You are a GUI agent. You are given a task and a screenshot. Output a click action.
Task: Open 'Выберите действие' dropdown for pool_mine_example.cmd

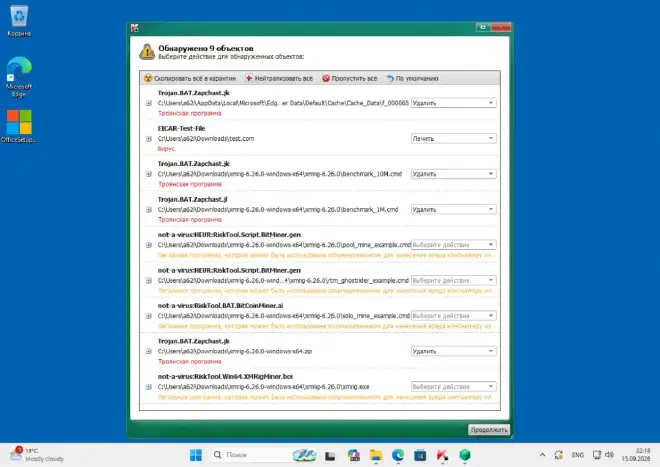pos(453,245)
